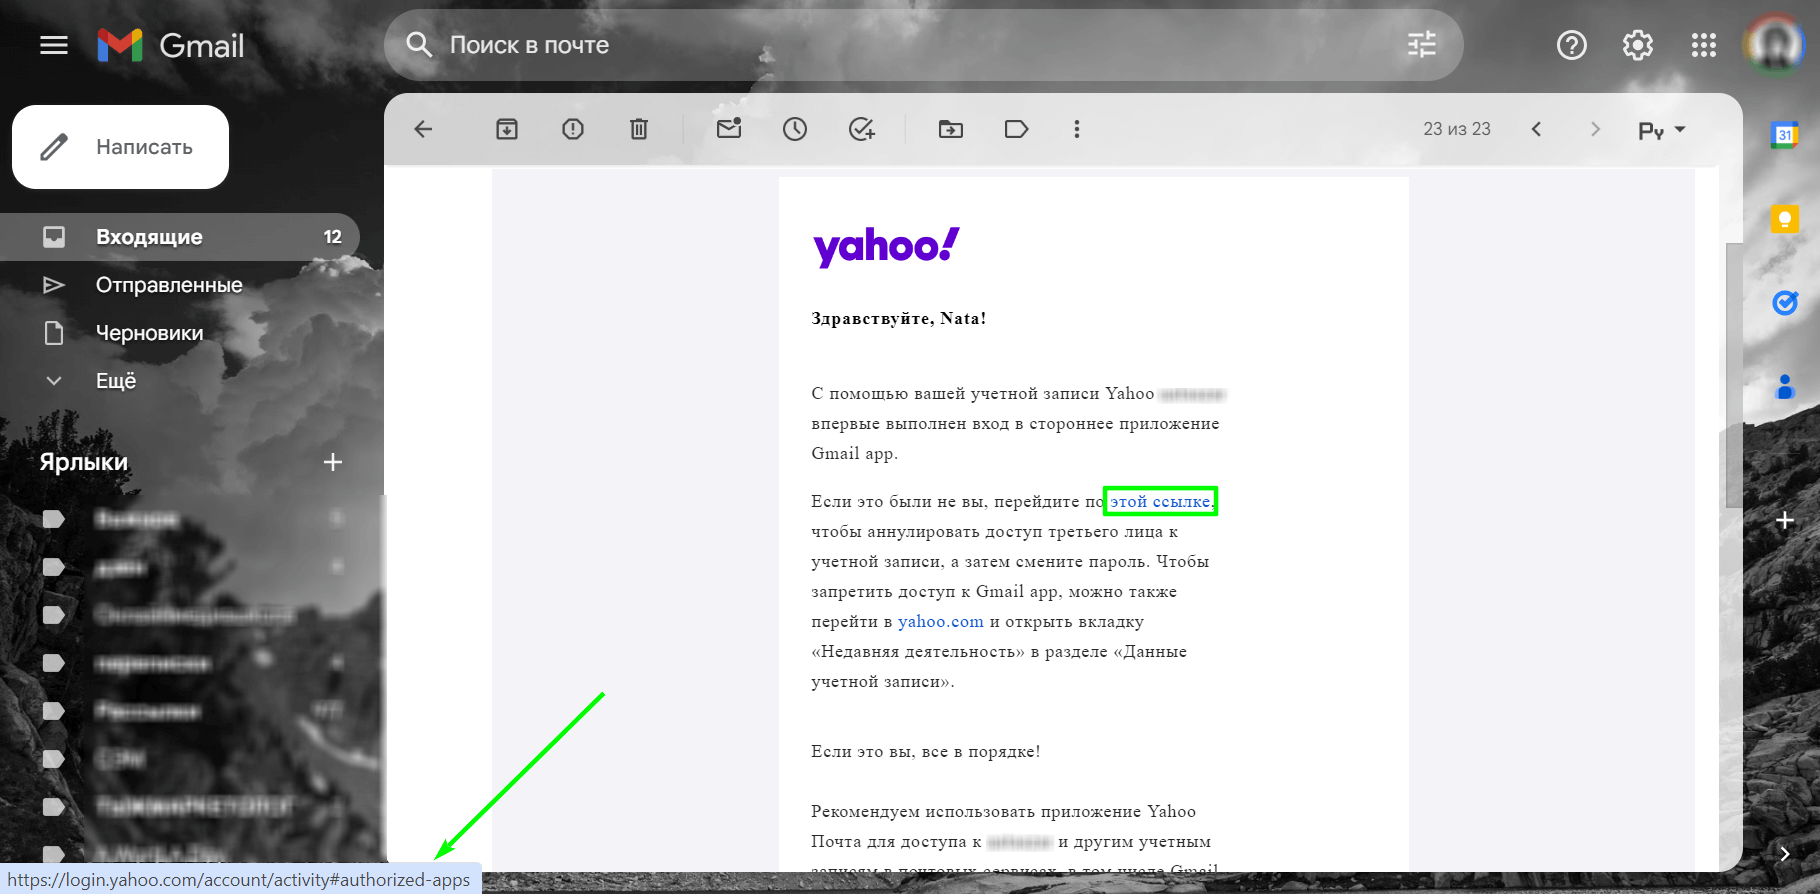Move email to a folder
The width and height of the screenshot is (1820, 894).
coord(951,129)
